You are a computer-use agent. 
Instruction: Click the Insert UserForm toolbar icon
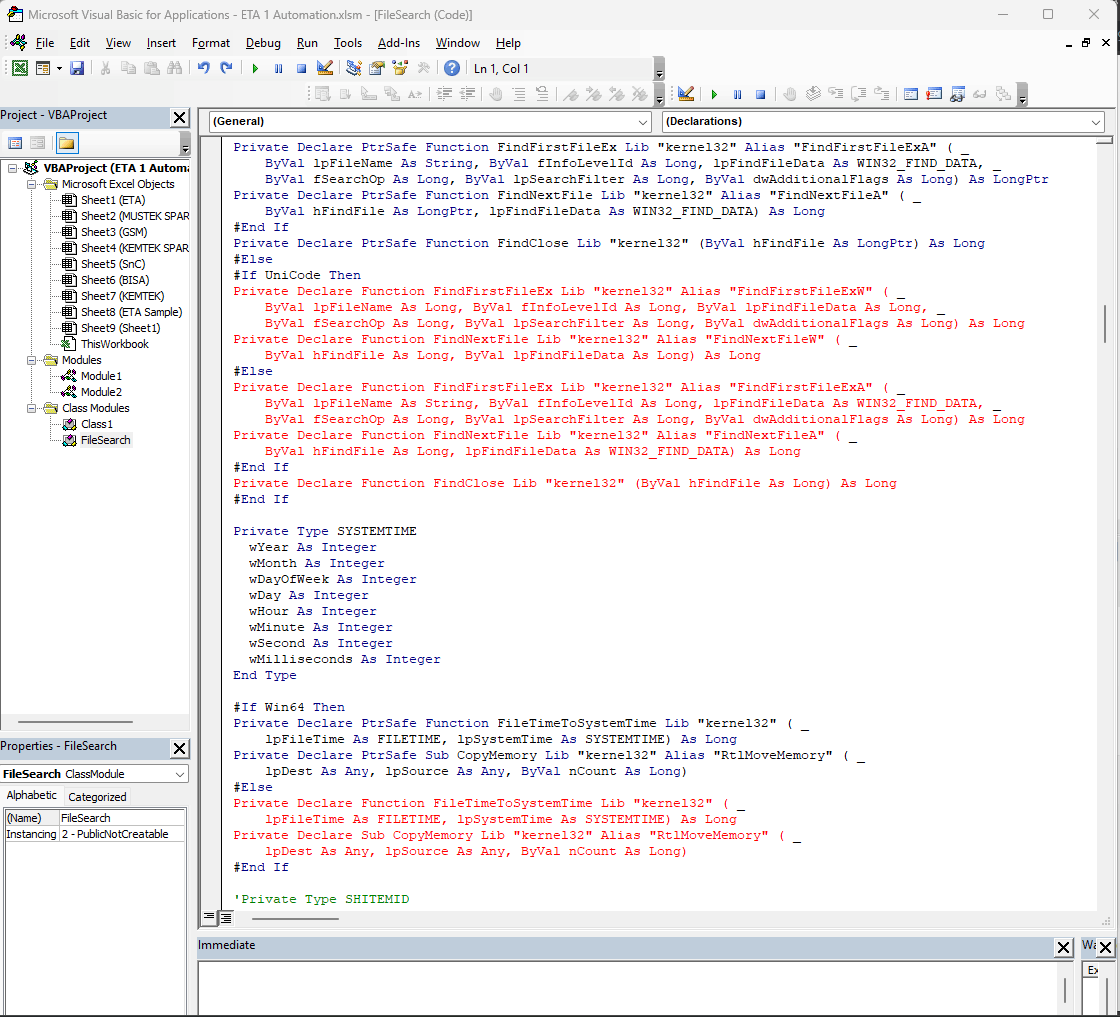(43, 69)
